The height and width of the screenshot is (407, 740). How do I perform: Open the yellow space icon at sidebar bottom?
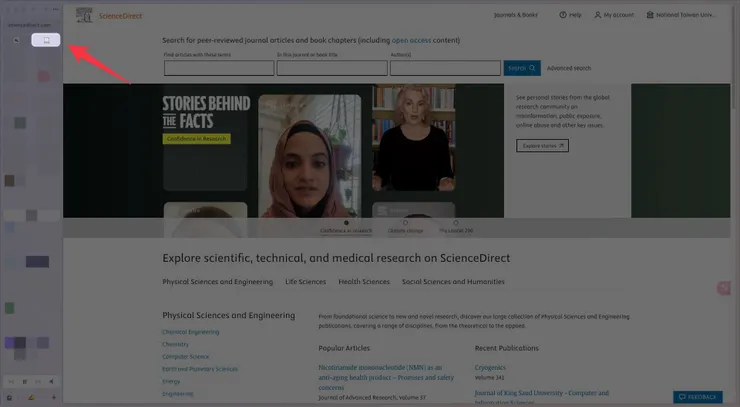pyautogui.click(x=31, y=398)
